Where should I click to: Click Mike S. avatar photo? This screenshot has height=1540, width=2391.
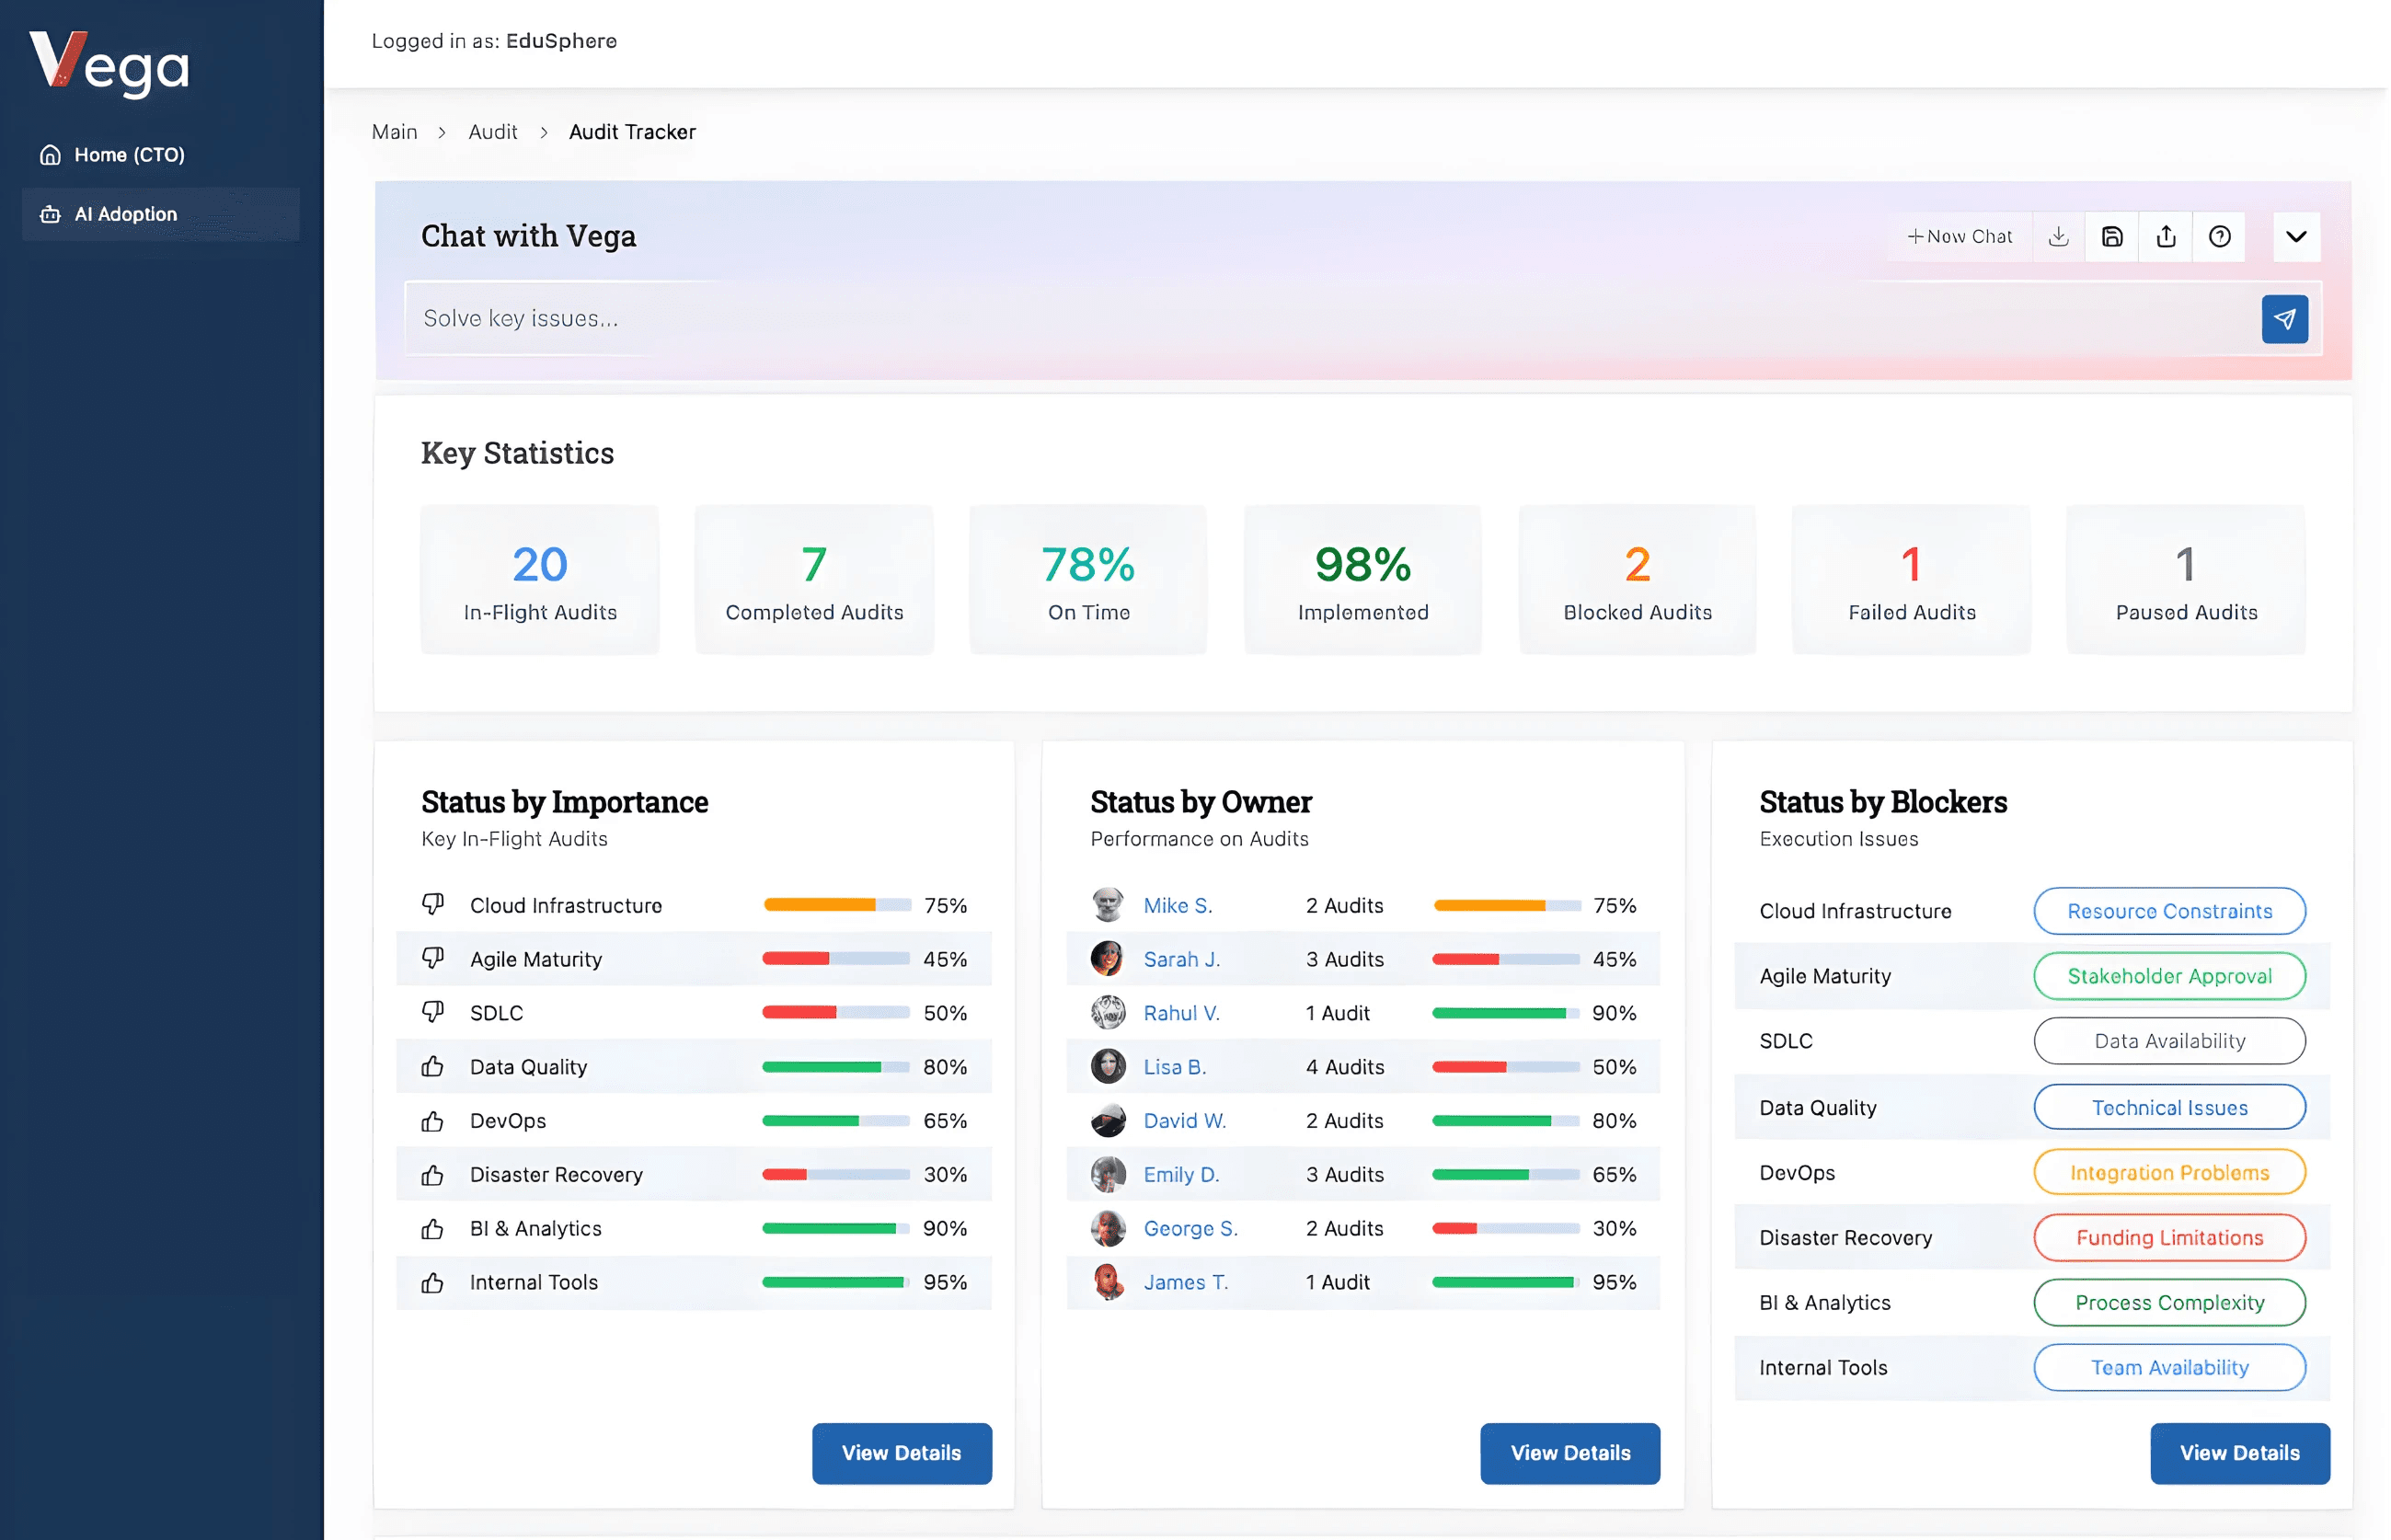(1107, 904)
